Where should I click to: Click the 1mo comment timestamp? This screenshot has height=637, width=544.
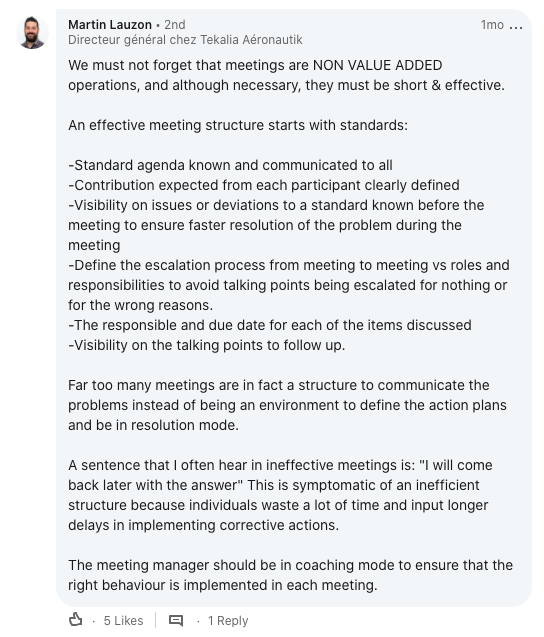(x=492, y=25)
